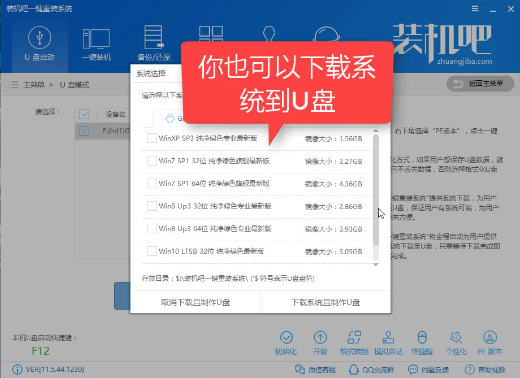Screen dimensions: 520x378
Task: Click 取消下载且制作U盘 button
Action: click(195, 302)
